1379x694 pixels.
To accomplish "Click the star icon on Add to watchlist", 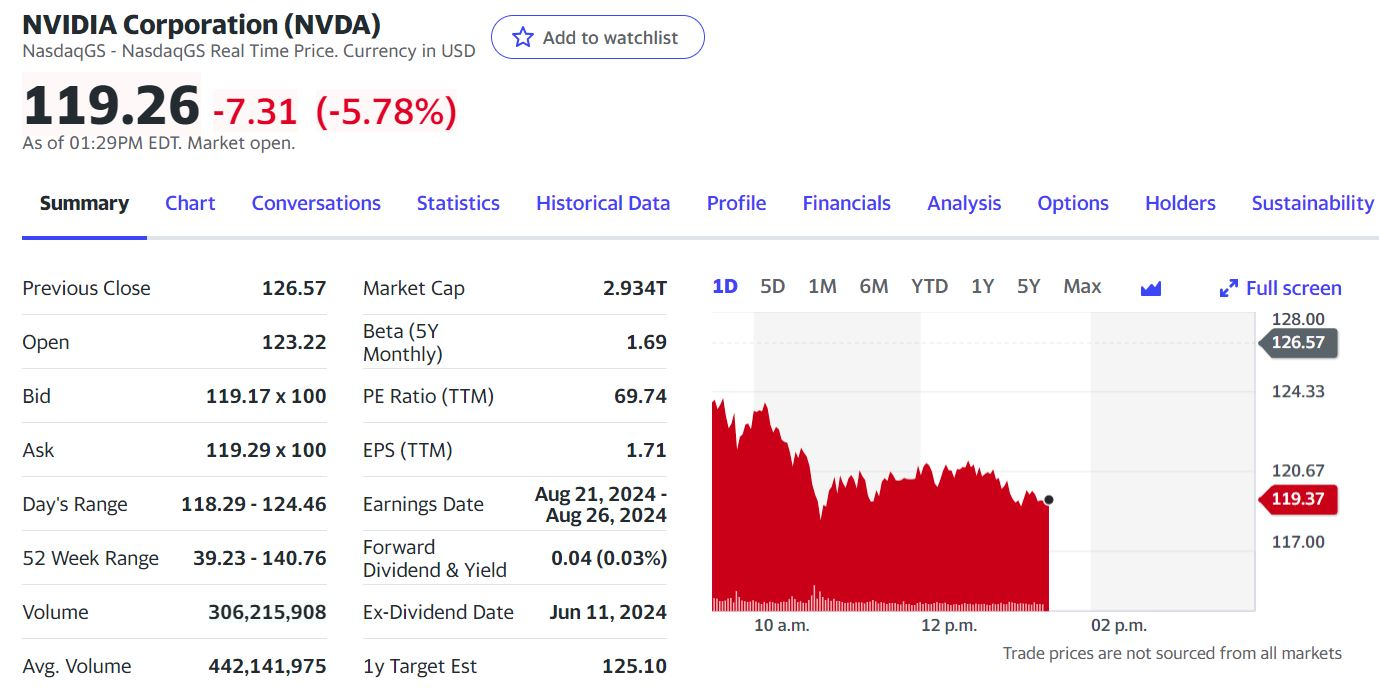I will click(x=522, y=38).
